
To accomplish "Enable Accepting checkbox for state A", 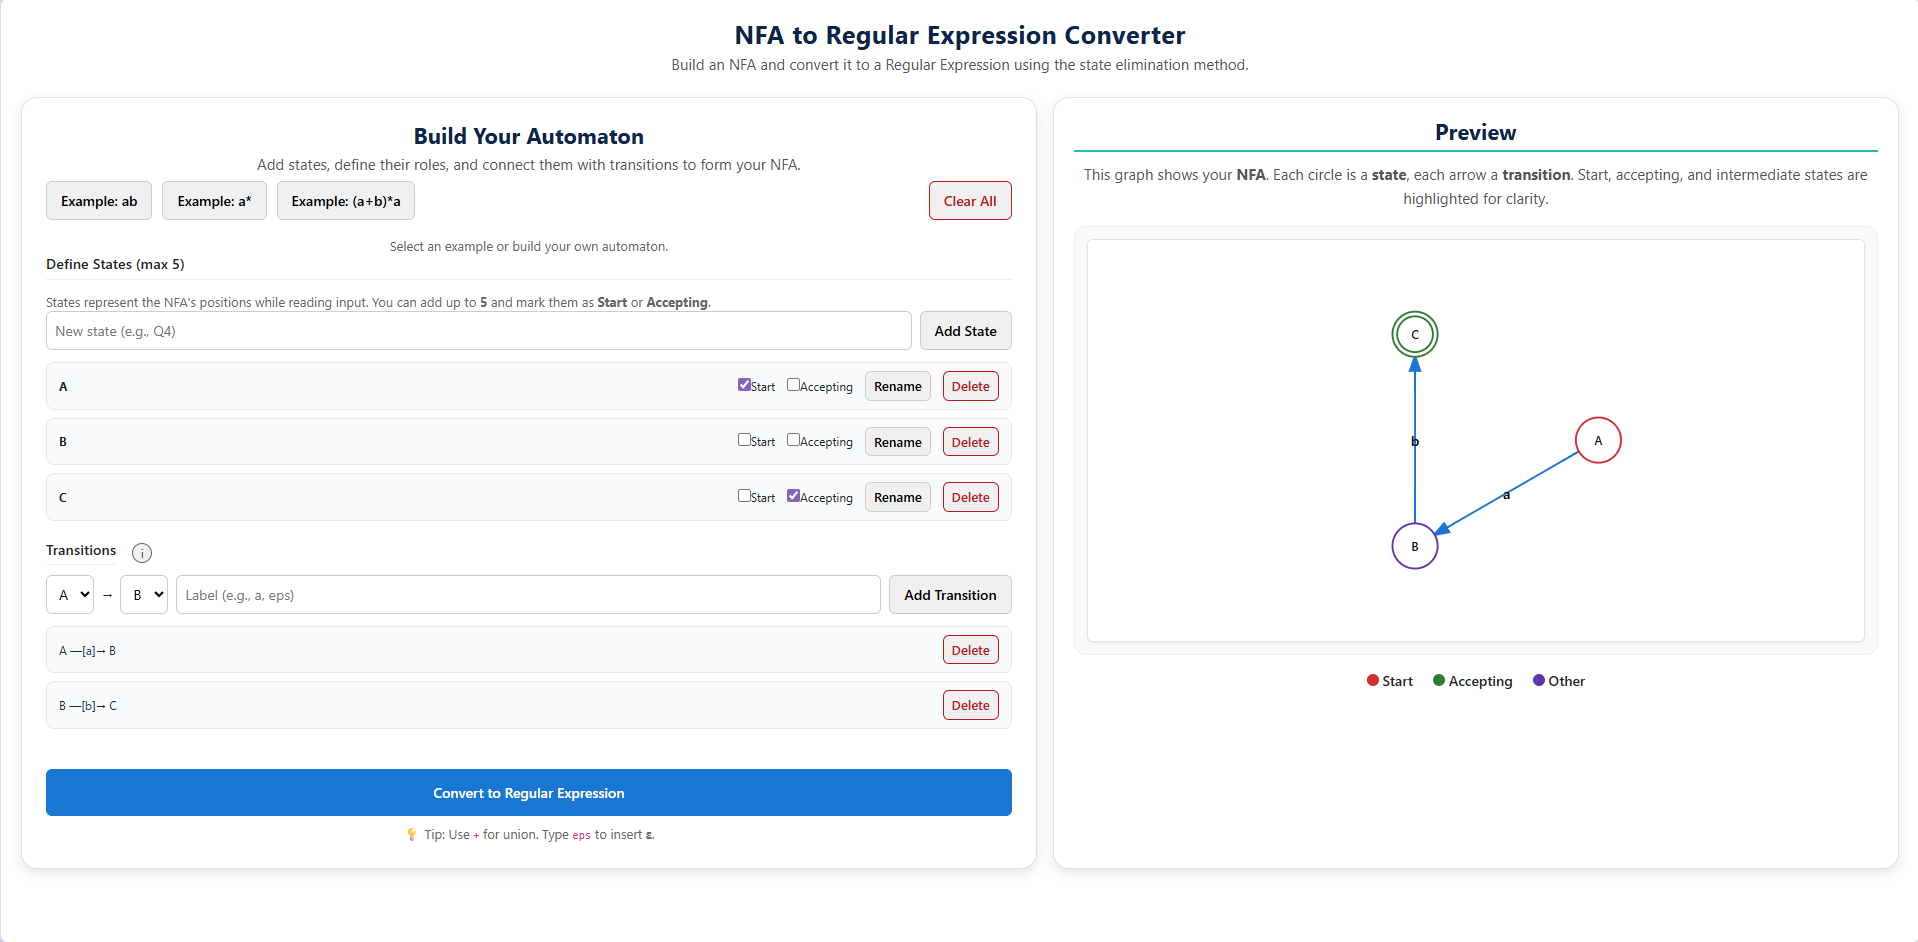I will pyautogui.click(x=793, y=385).
